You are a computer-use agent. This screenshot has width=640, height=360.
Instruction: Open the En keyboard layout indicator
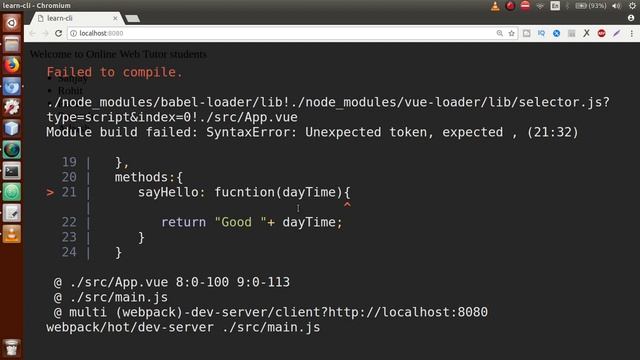click(555, 6)
